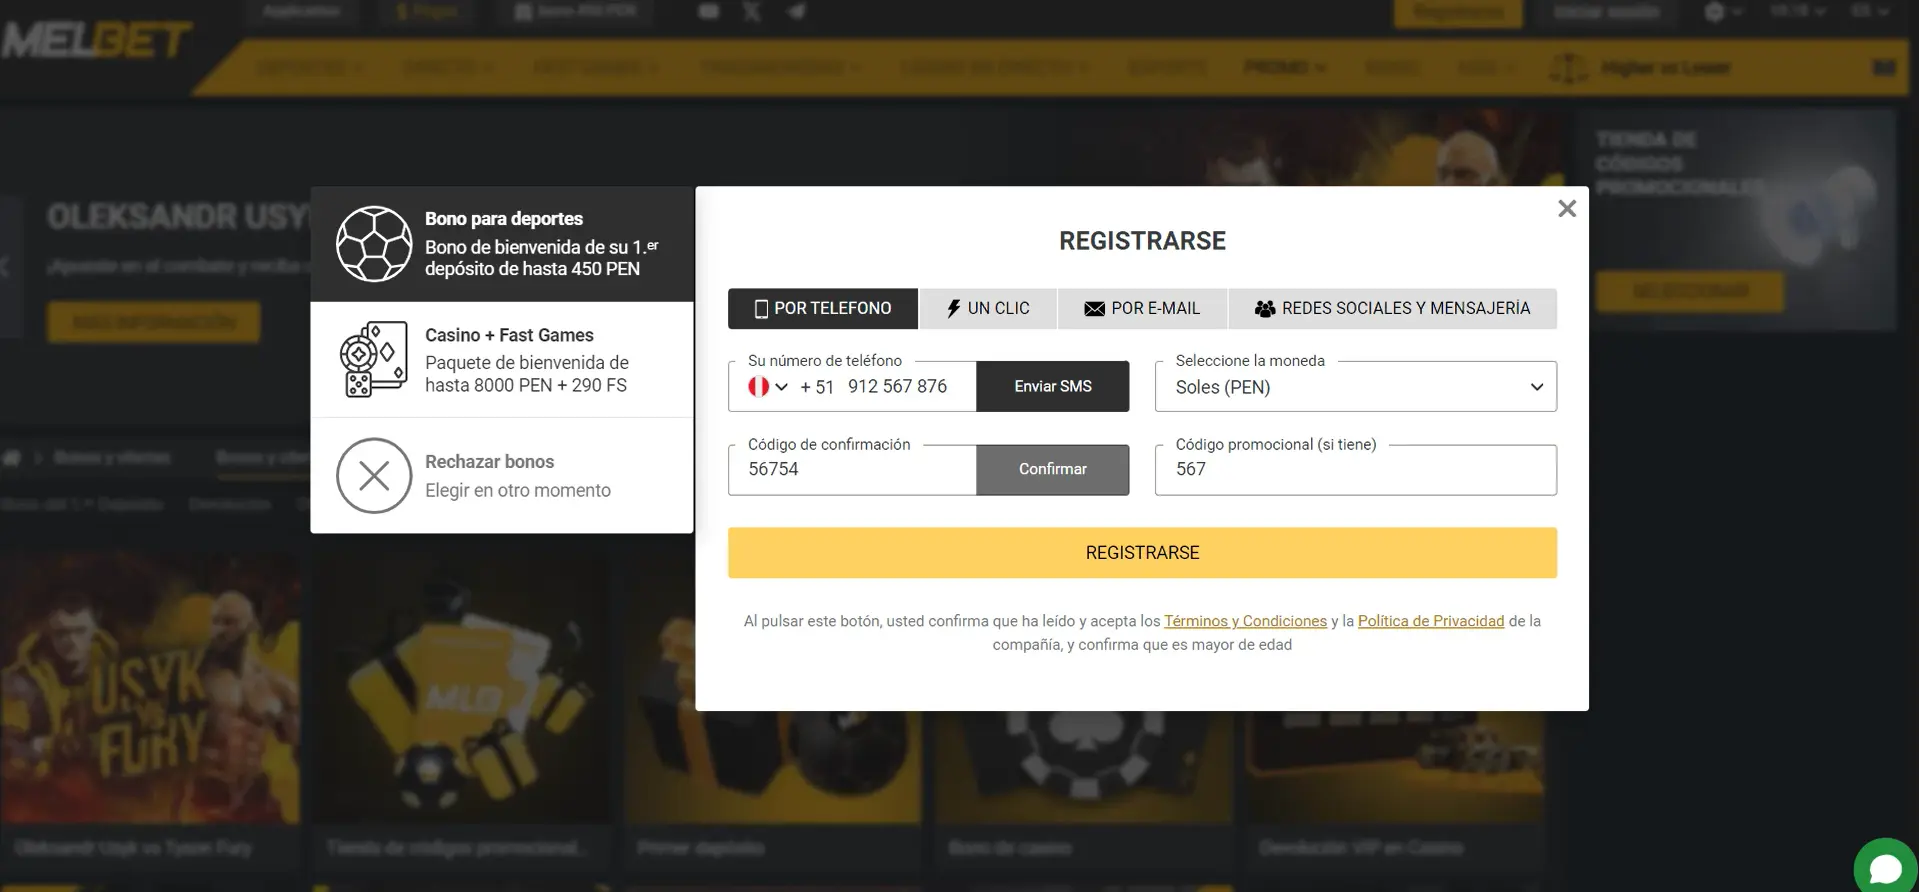
Task: Switch to Un Clic registration tab
Action: (988, 308)
